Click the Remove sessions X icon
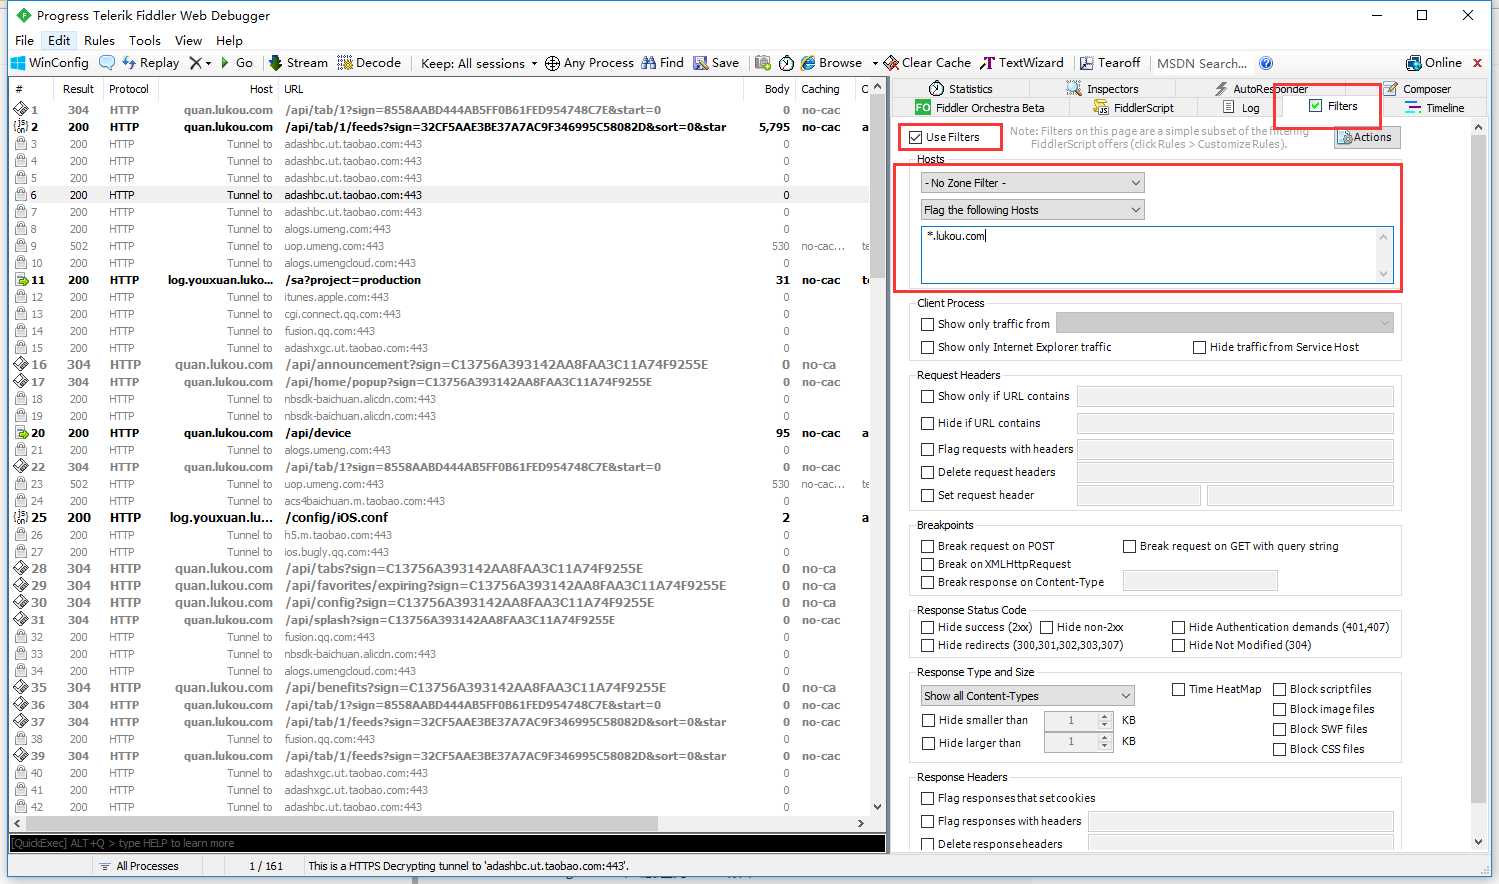1499x884 pixels. 195,62
